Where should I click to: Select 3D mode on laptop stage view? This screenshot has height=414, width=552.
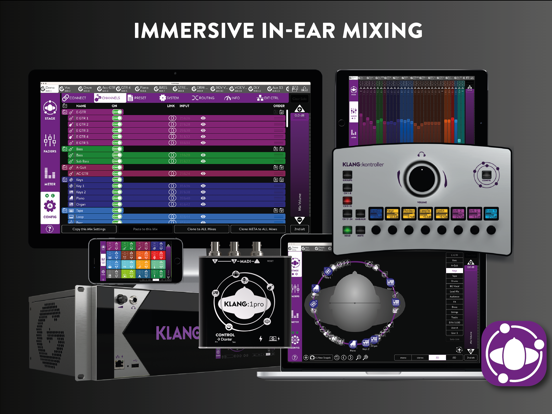click(x=437, y=357)
